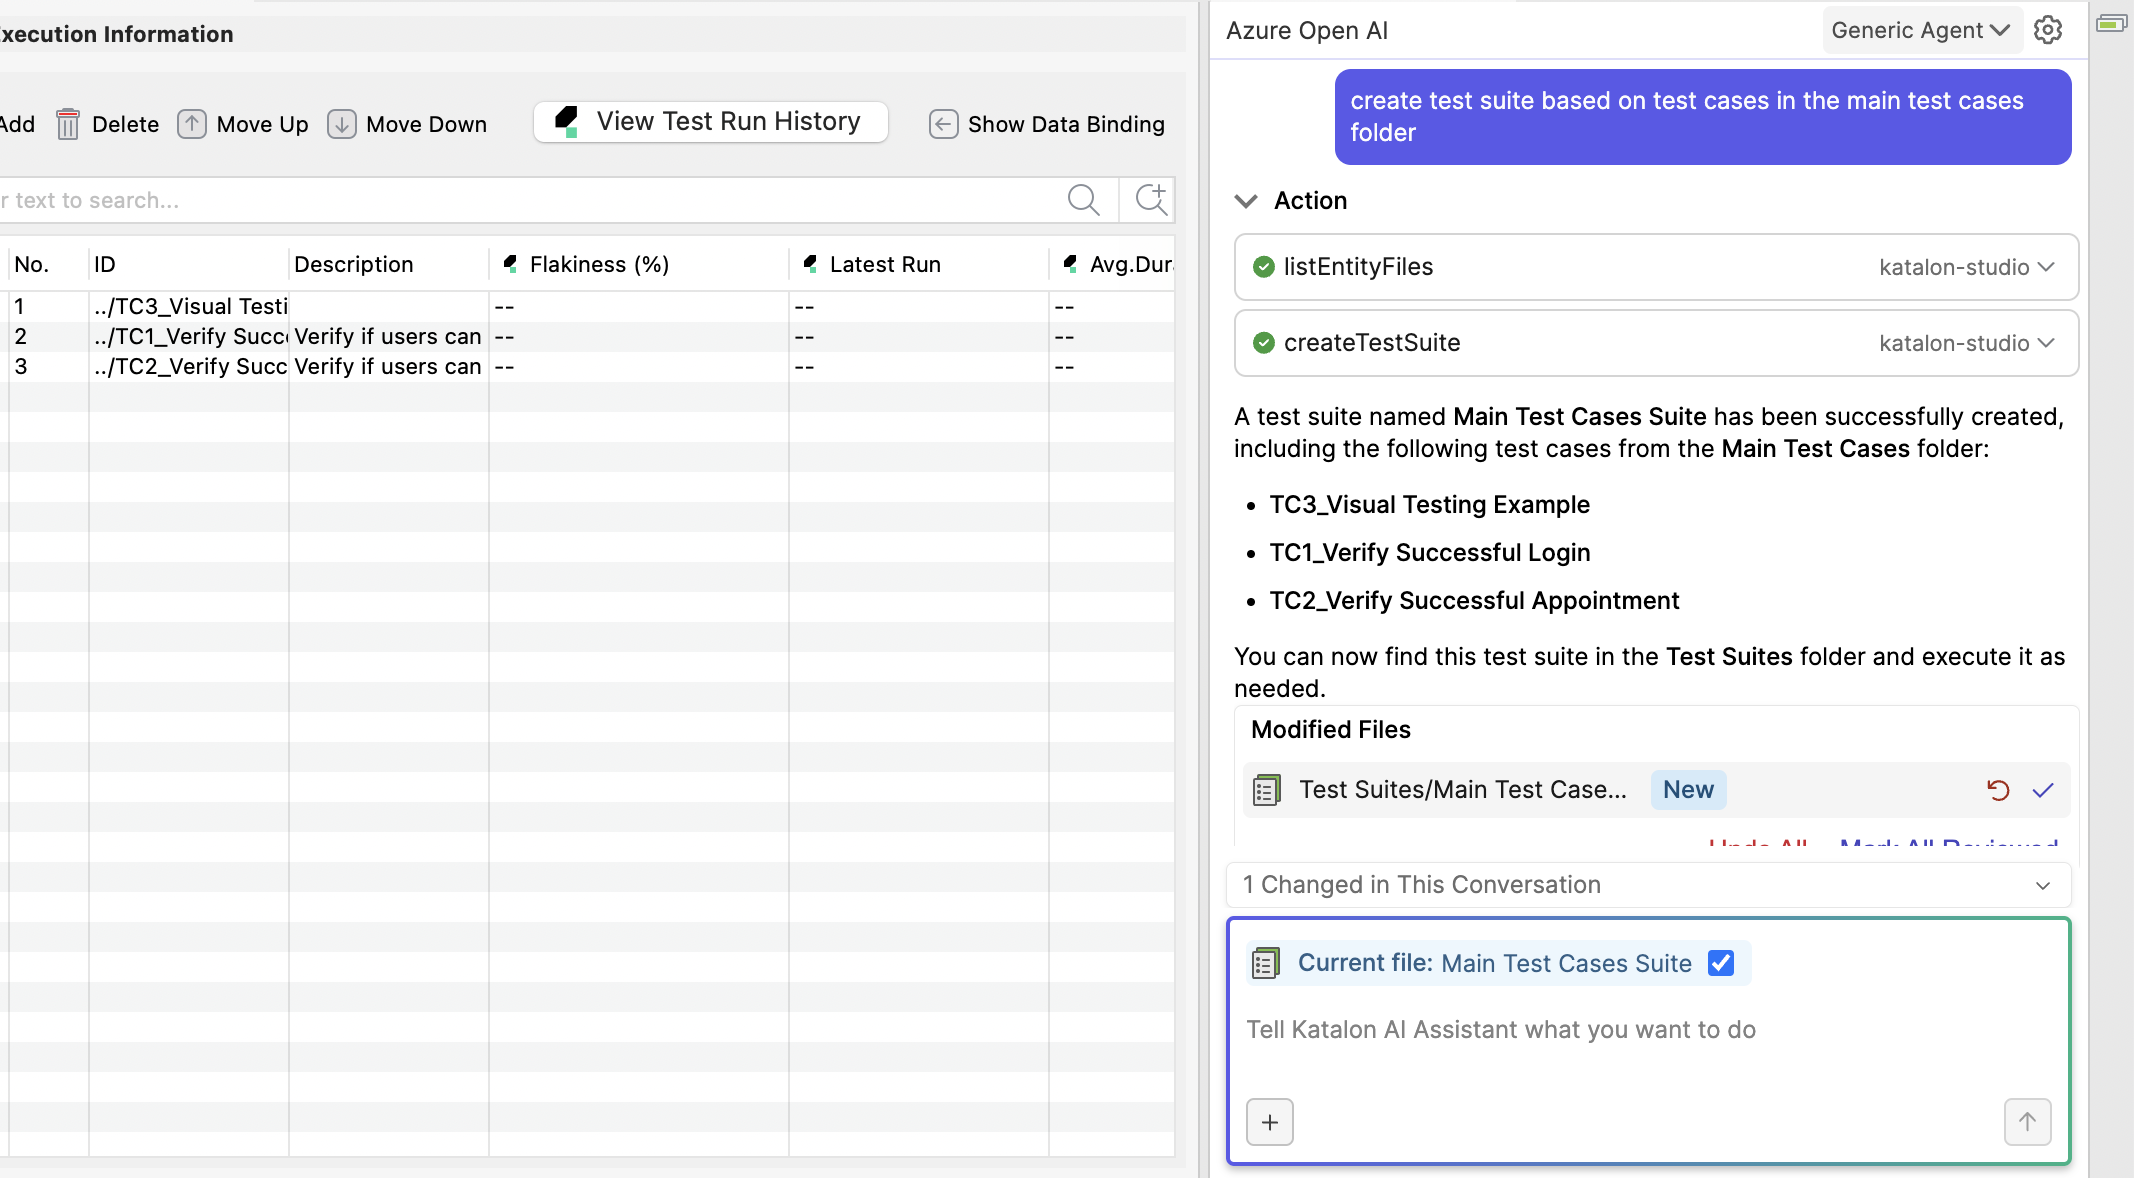Click the search magnifier icon
2134x1178 pixels.
(x=1083, y=200)
